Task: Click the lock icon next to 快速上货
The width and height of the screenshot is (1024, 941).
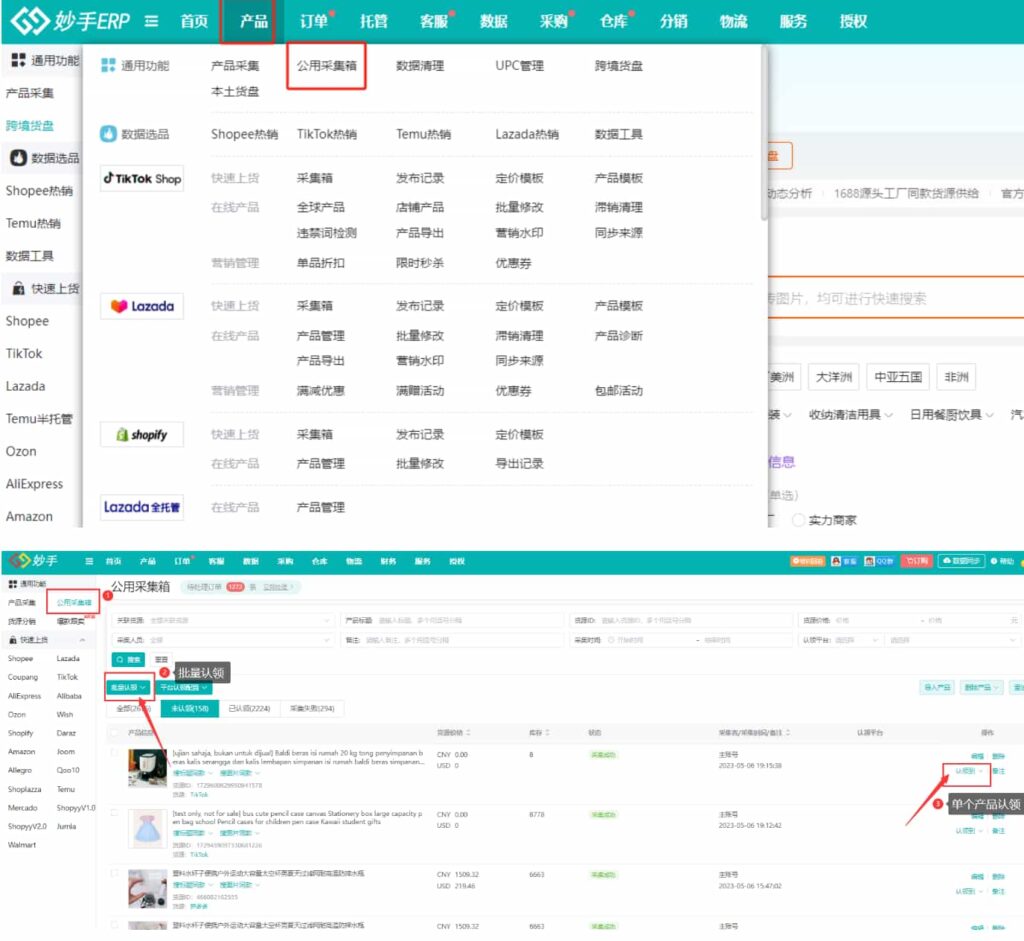Action: pyautogui.click(x=18, y=288)
